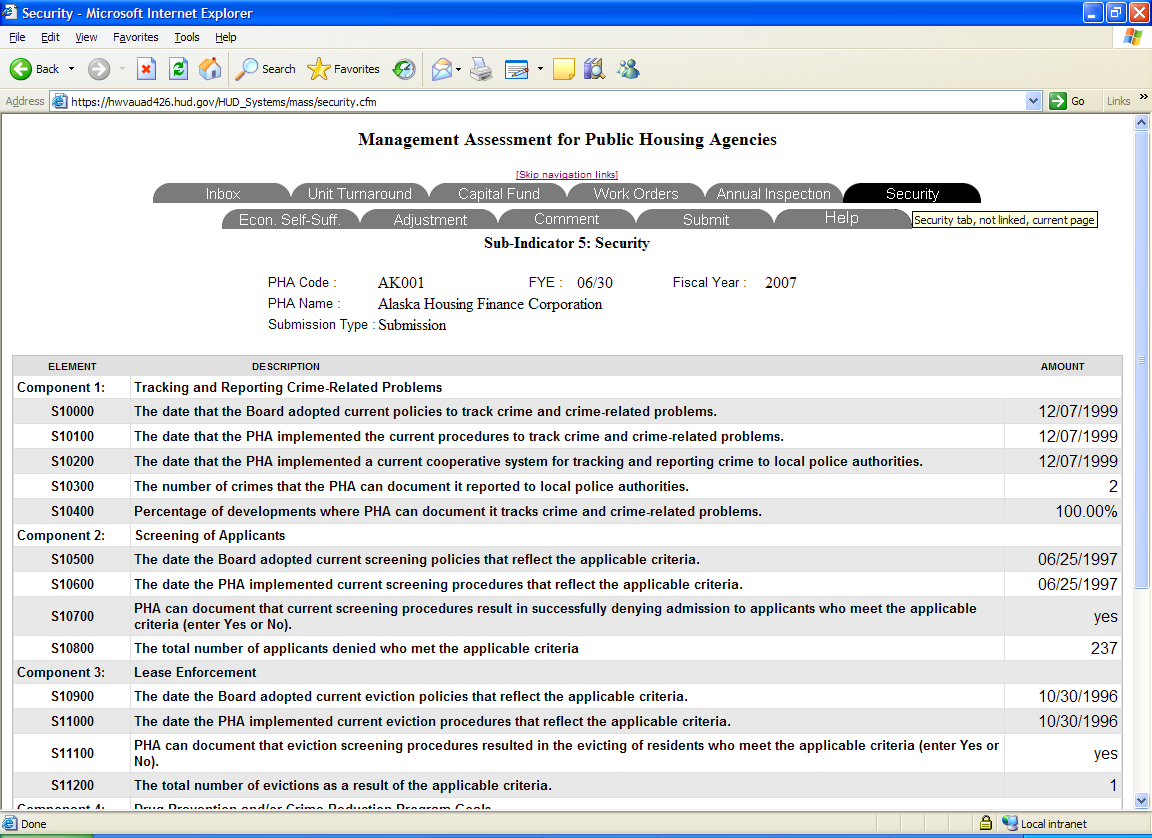
Task: Click the Print icon in the toolbar
Action: pyautogui.click(x=481, y=69)
